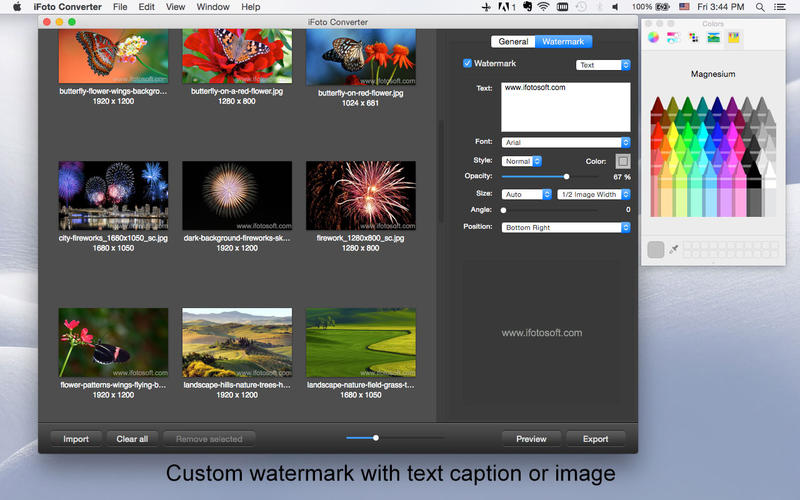The height and width of the screenshot is (500, 800).
Task: Open the watermark type dropdown showing Text
Action: [603, 65]
